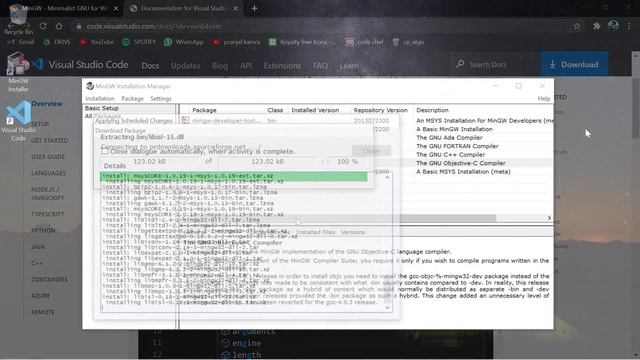The height and width of the screenshot is (360, 640).
Task: Click the right arrow of package list scrollbar
Action: (x=549, y=218)
